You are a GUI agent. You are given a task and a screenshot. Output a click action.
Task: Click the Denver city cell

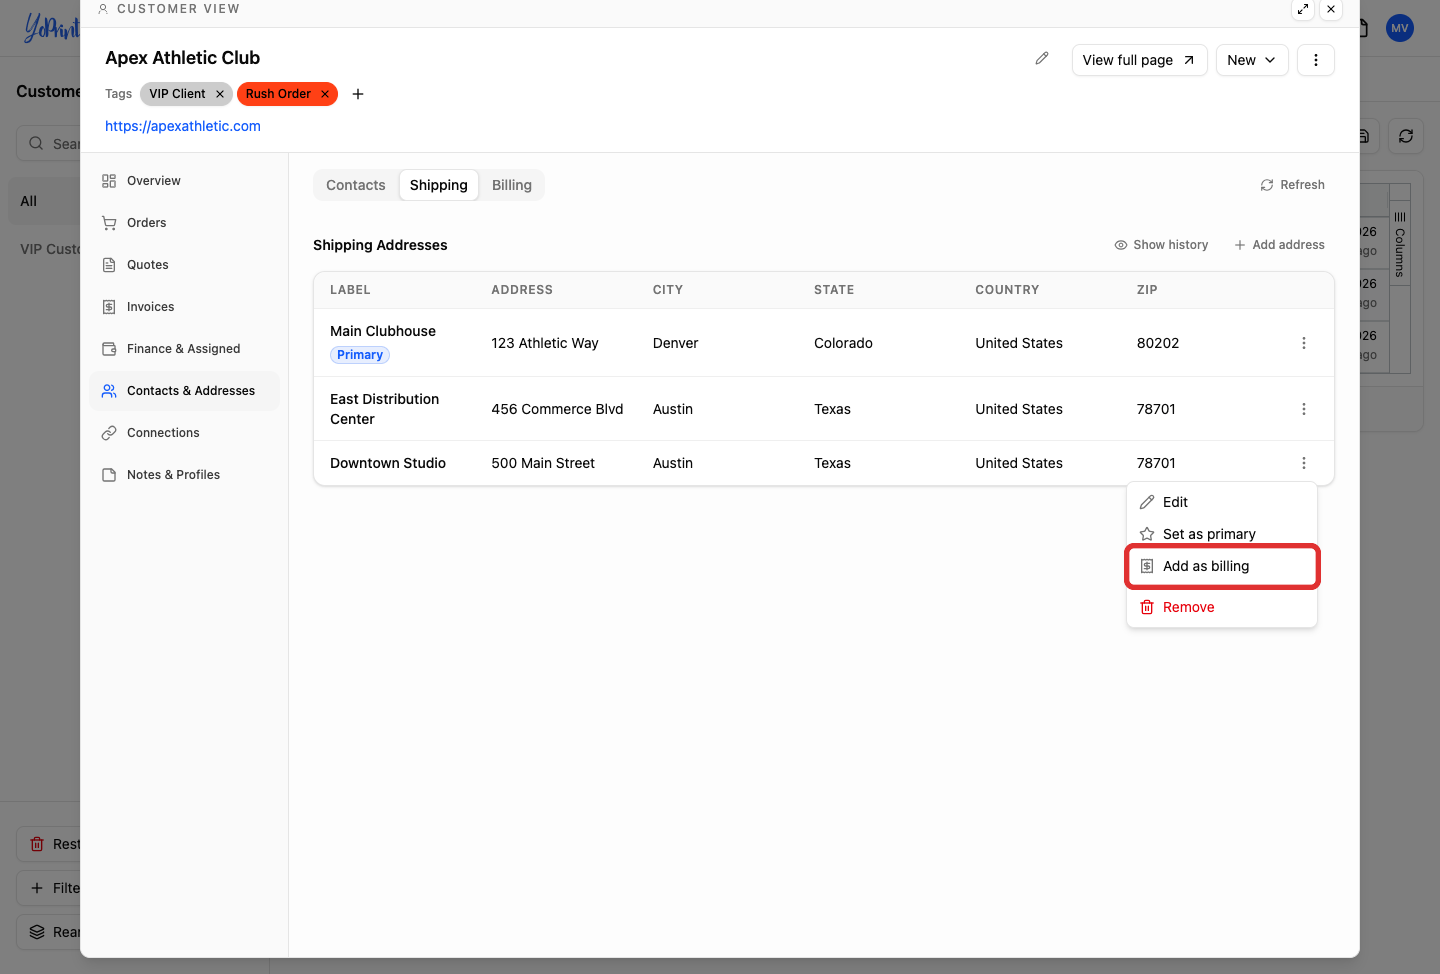[676, 343]
